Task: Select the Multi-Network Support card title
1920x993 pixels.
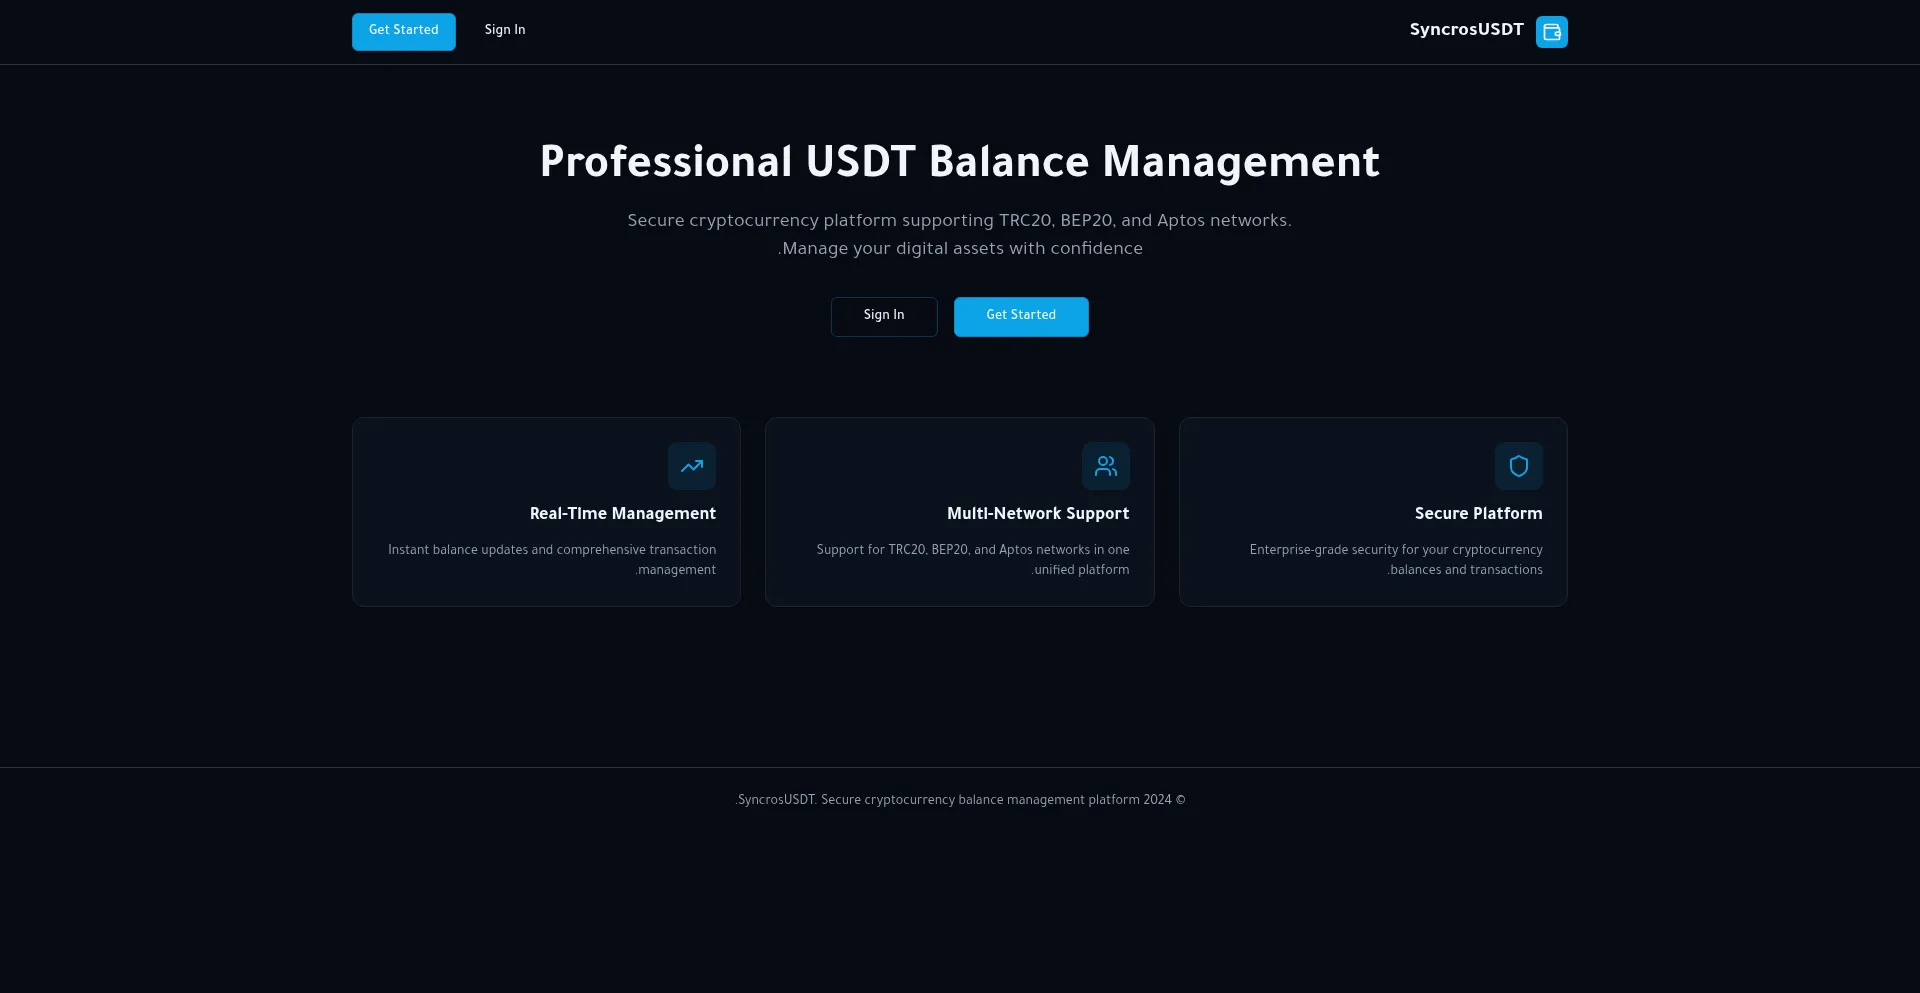Action: pos(1038,514)
